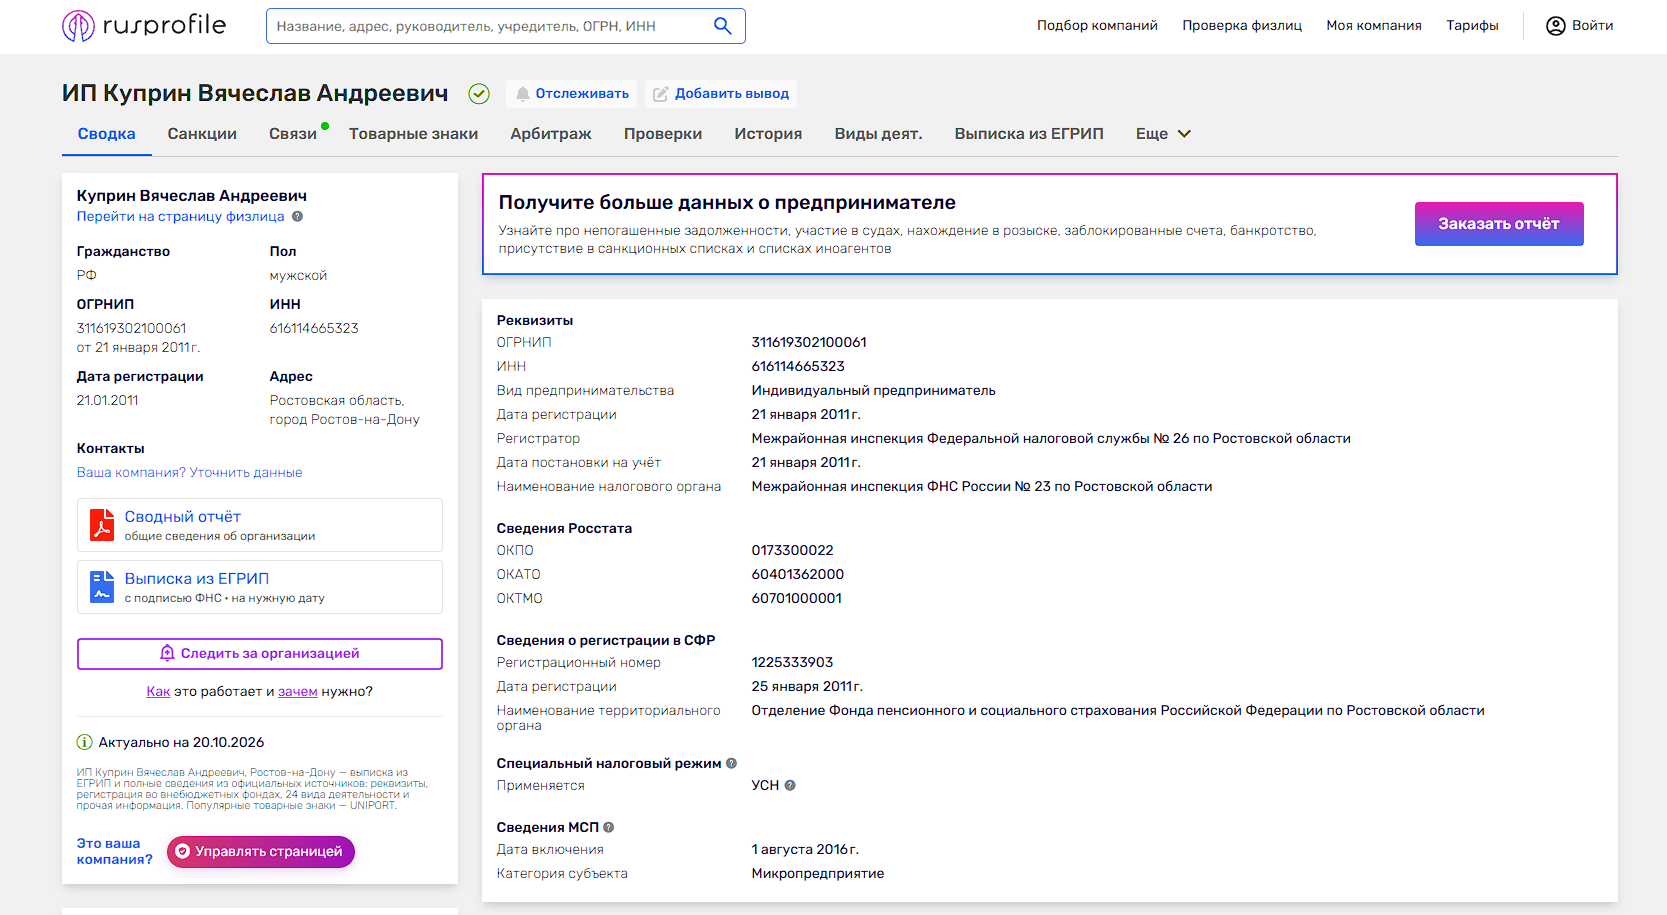Click the help icon next to УСН
The image size is (1667, 915).
pos(790,785)
